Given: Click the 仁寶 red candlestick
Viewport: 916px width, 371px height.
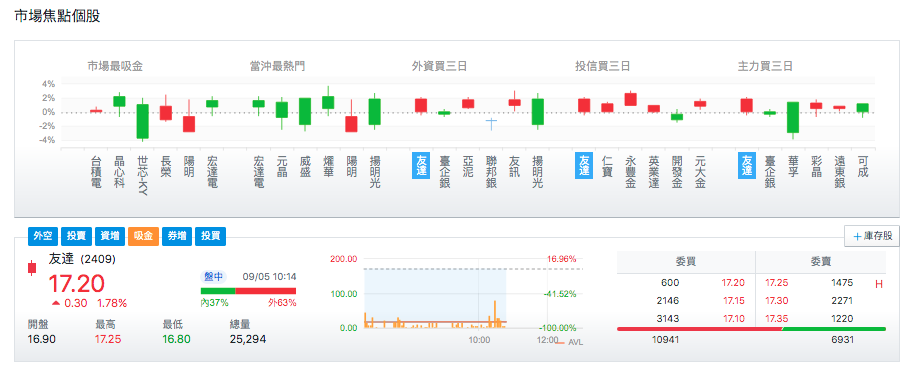Looking at the screenshot, I should [x=608, y=108].
